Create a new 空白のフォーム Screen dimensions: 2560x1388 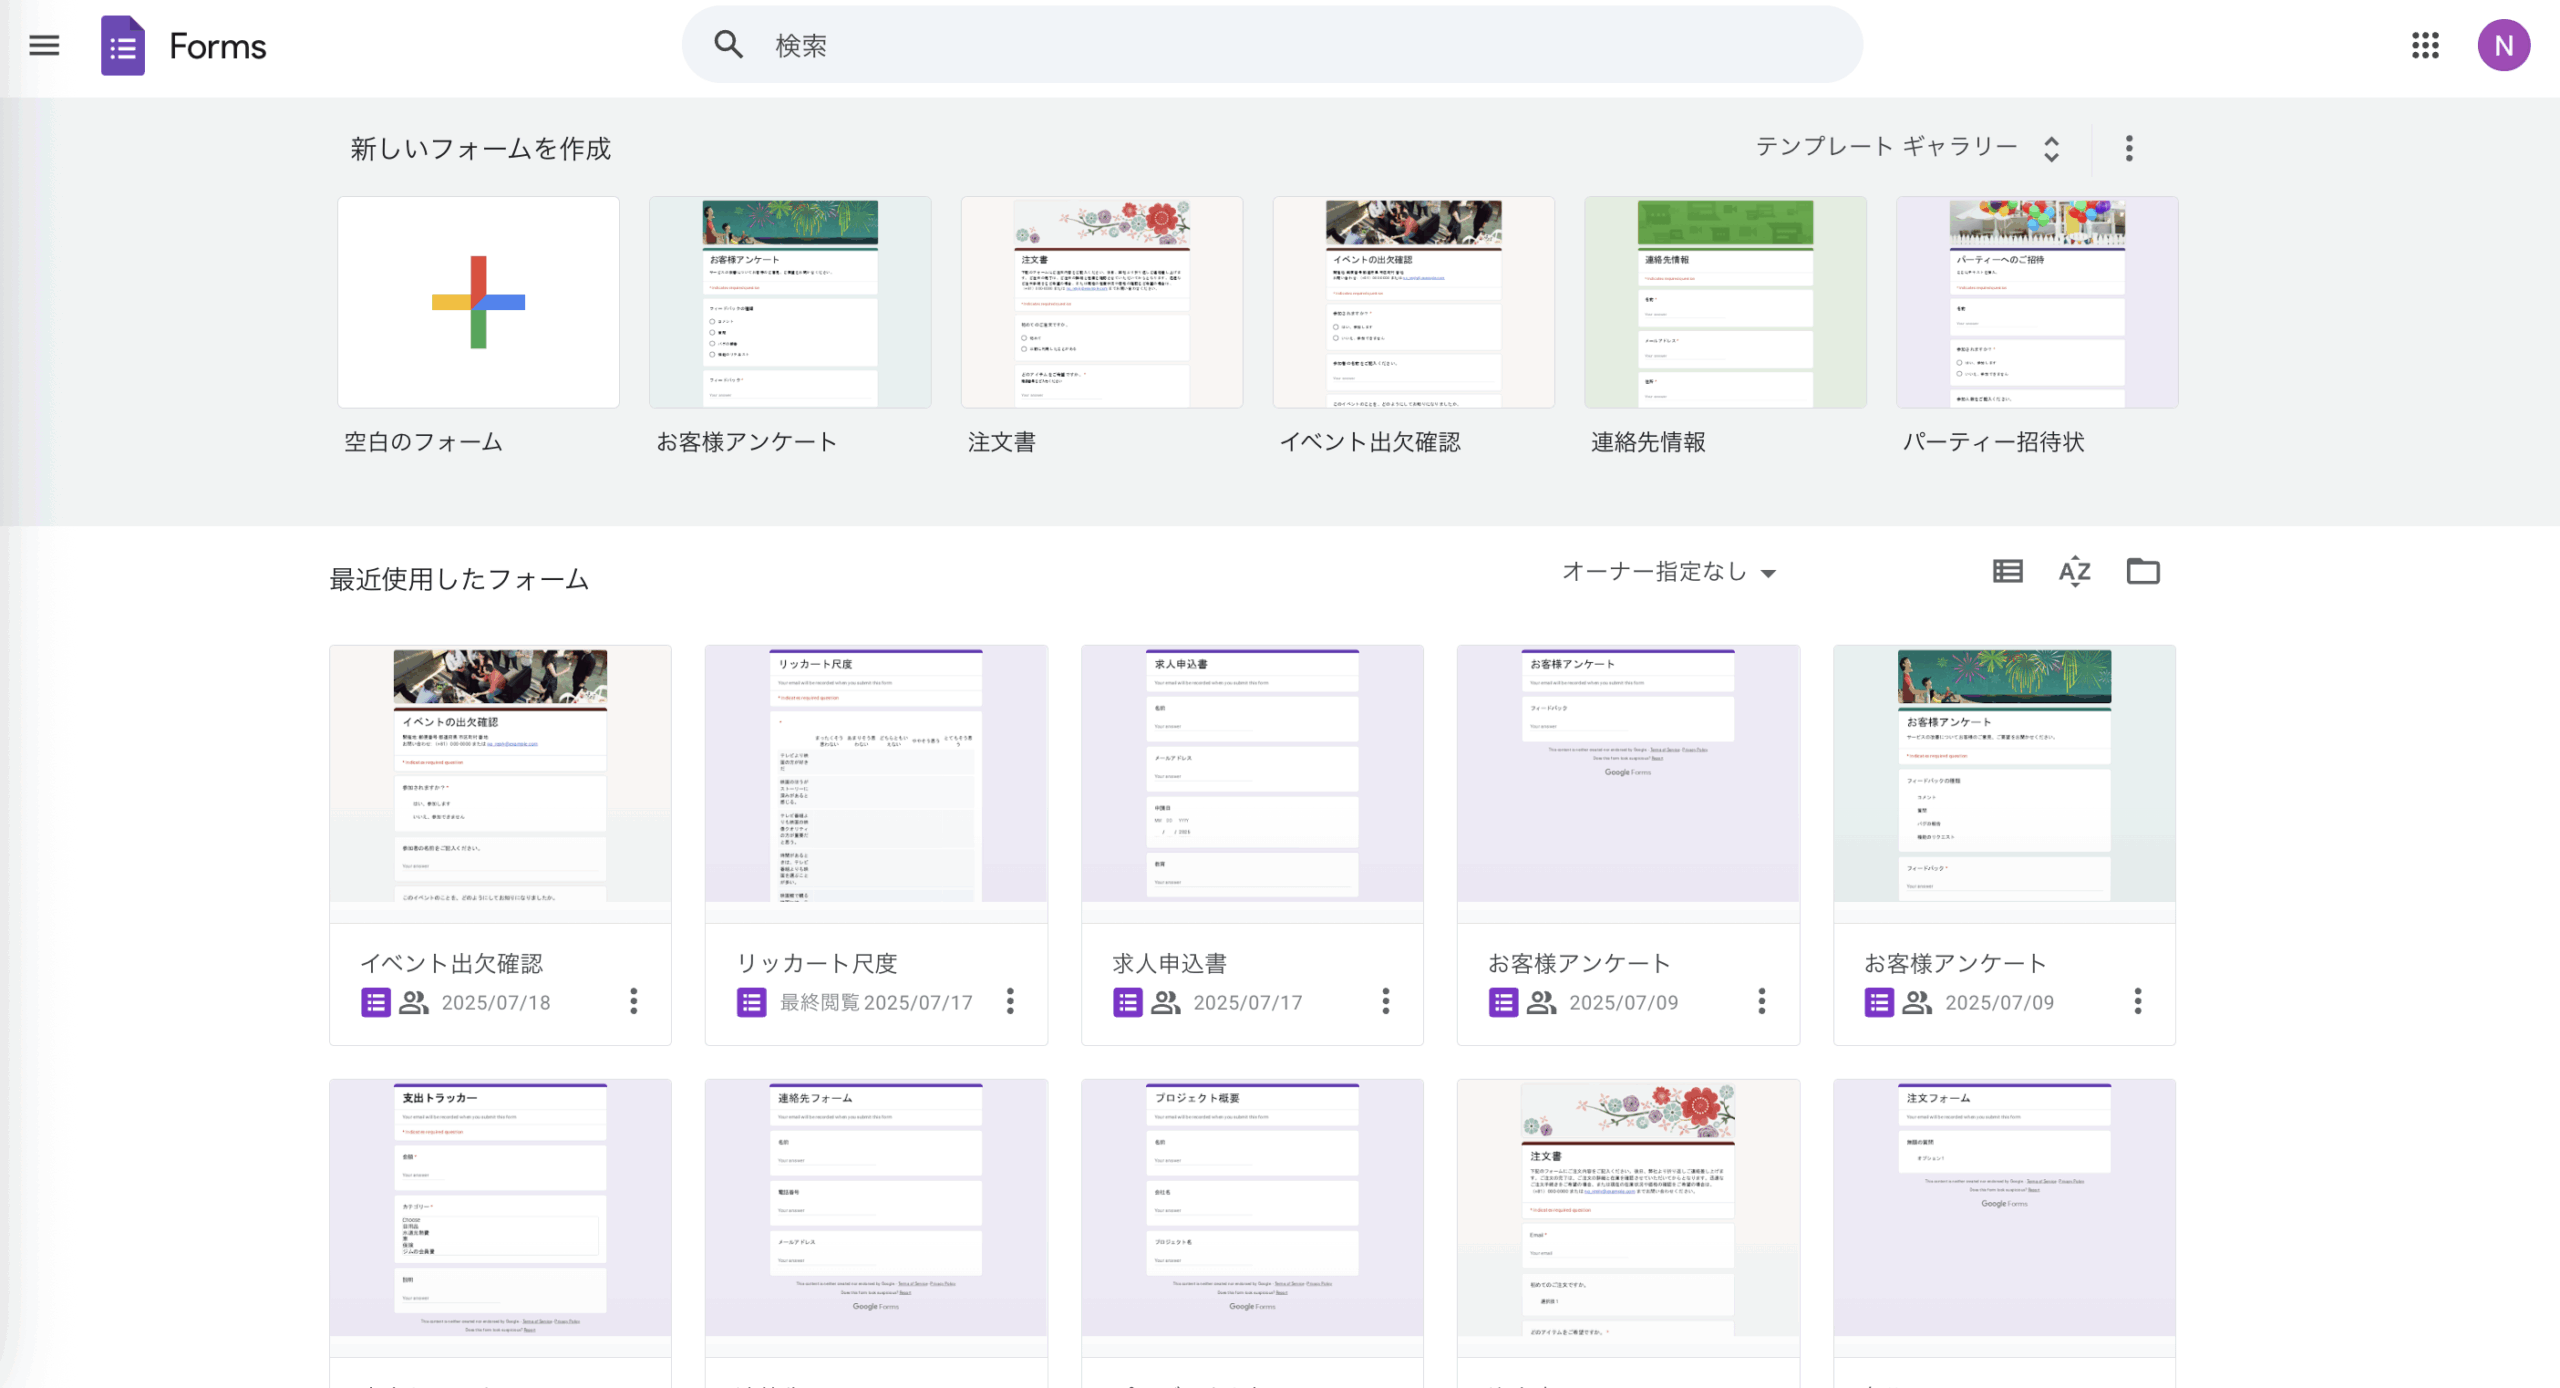click(478, 302)
